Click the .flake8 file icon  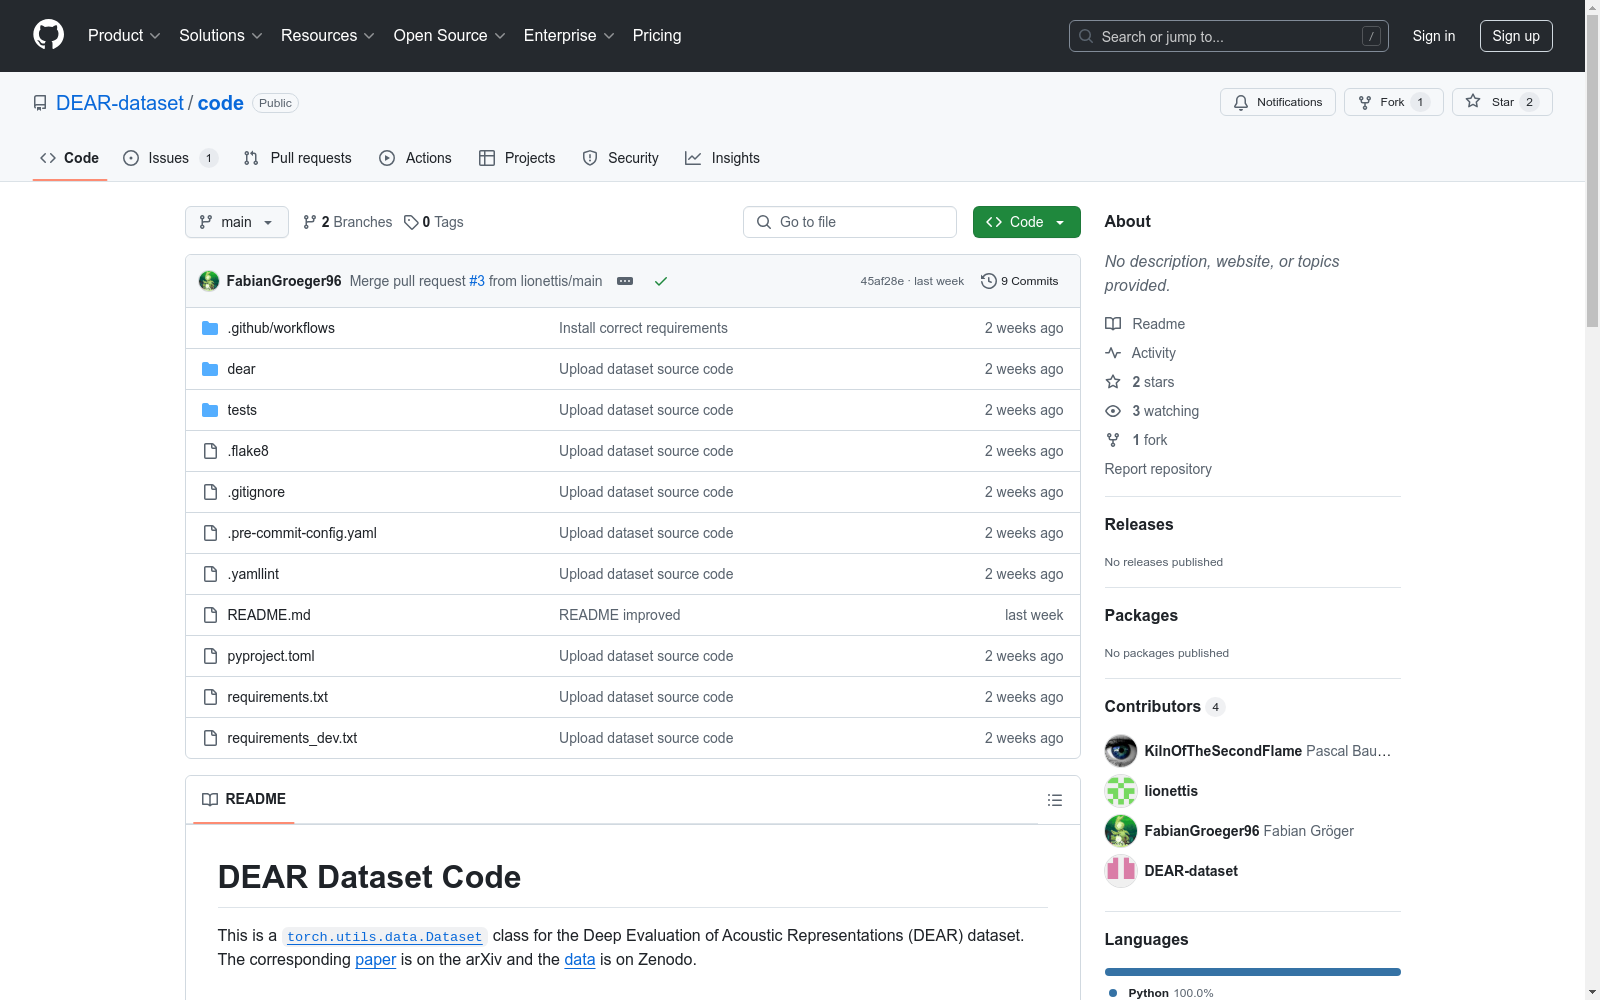210,451
